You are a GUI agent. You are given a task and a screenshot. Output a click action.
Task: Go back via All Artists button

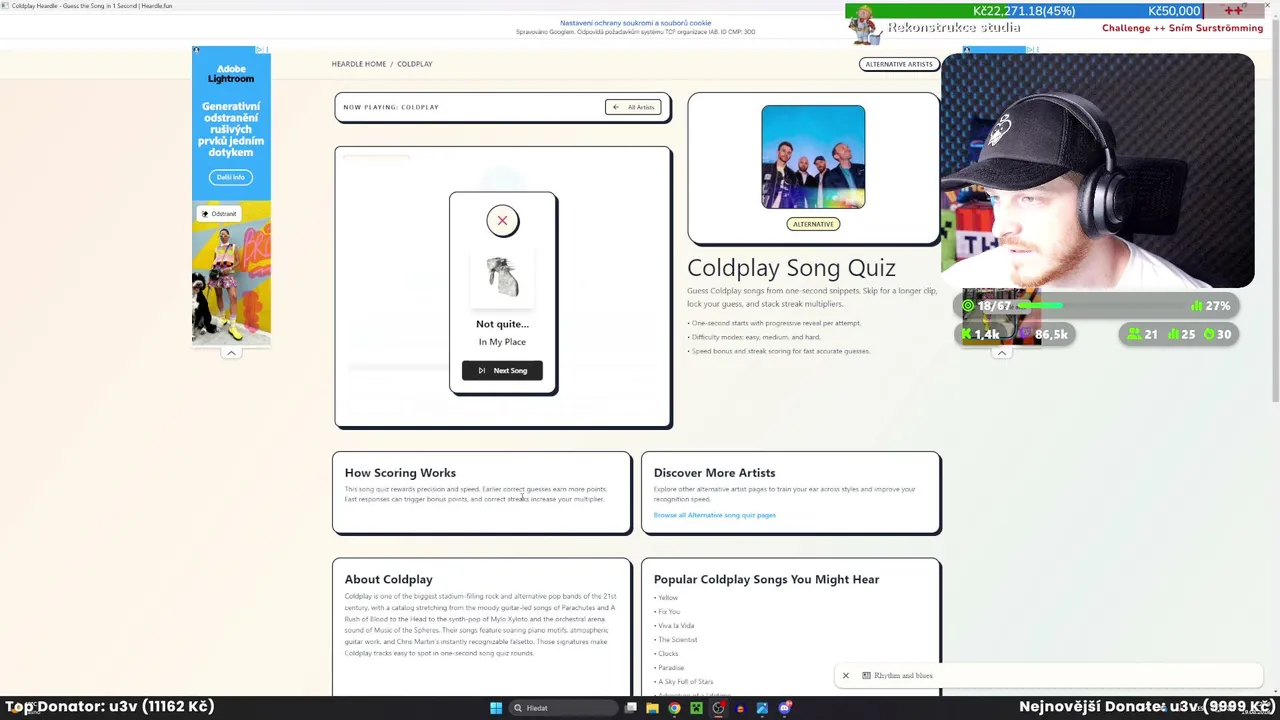[x=633, y=107]
